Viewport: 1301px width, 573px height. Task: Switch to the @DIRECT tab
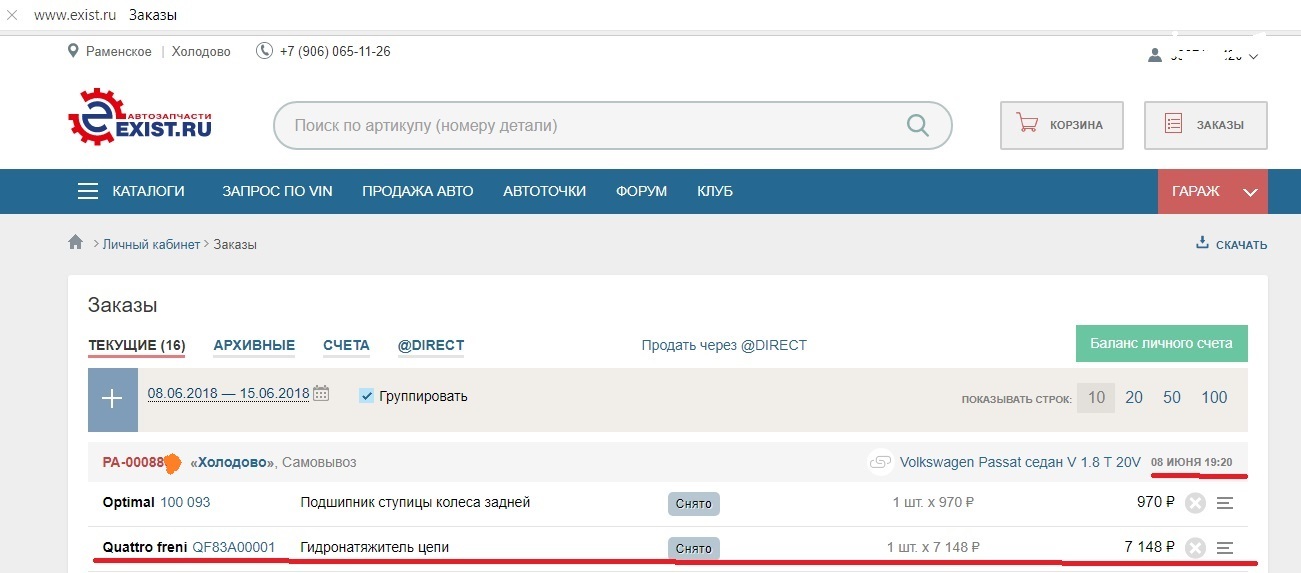(431, 346)
